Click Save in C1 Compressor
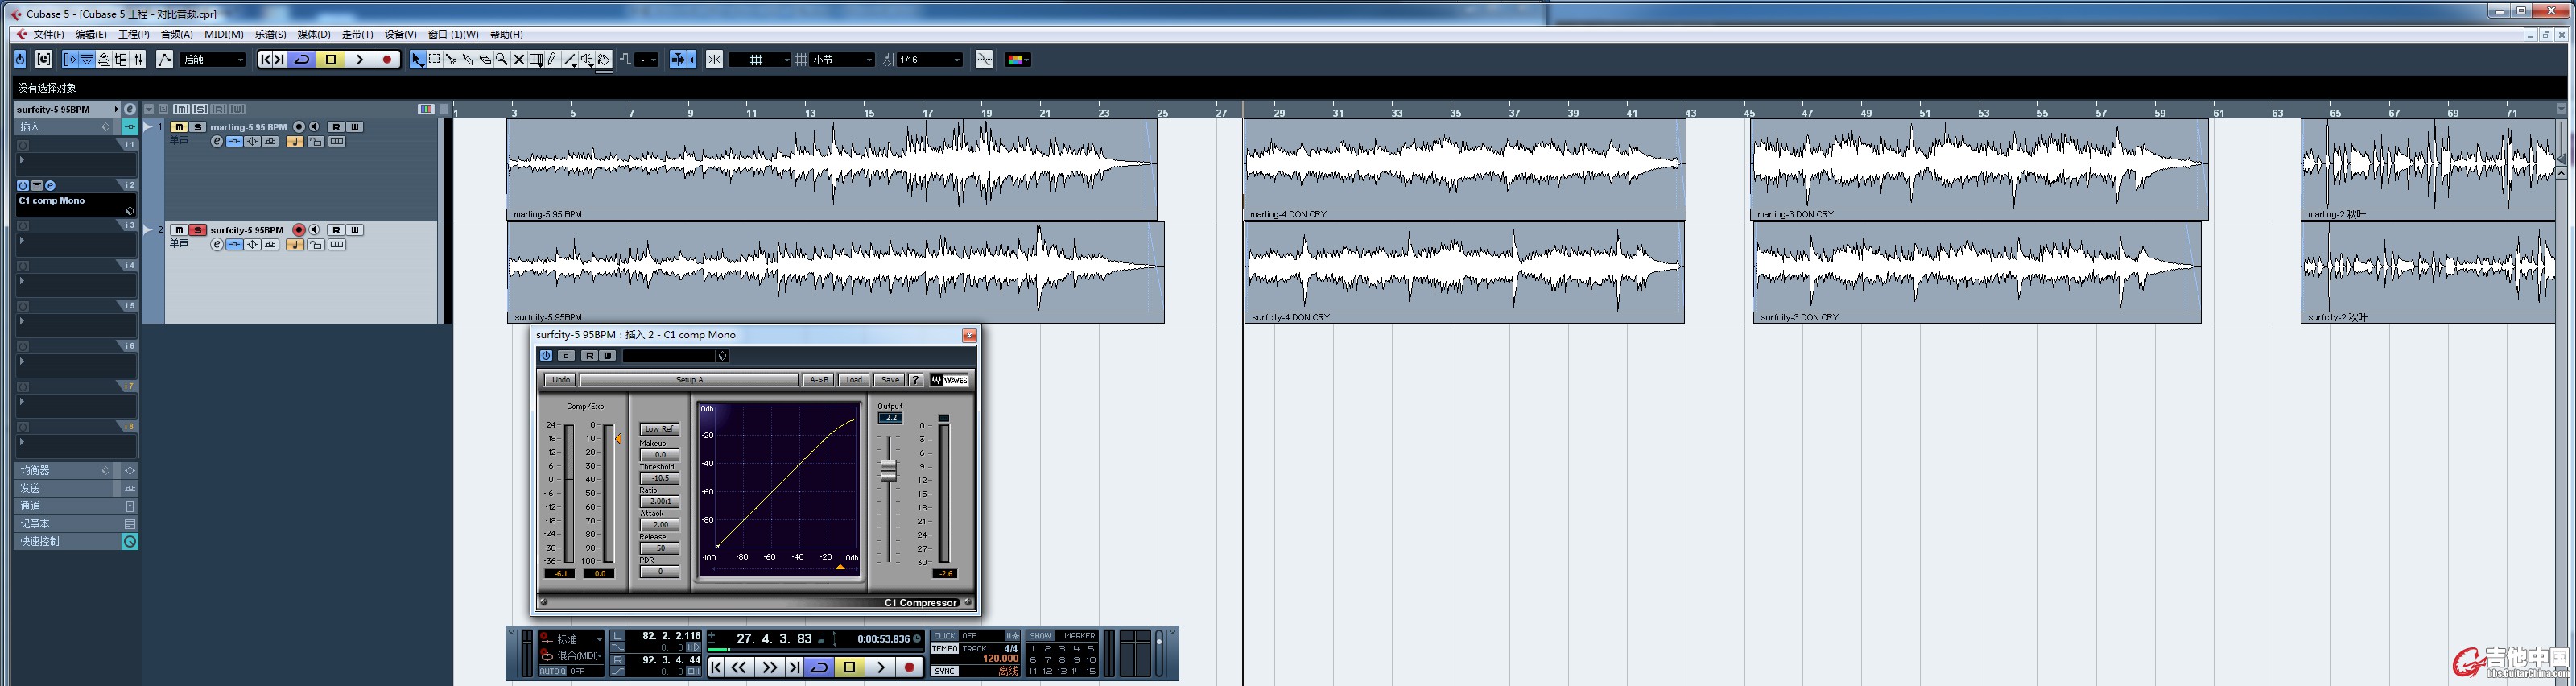This screenshot has height=686, width=2576. pyautogui.click(x=890, y=380)
